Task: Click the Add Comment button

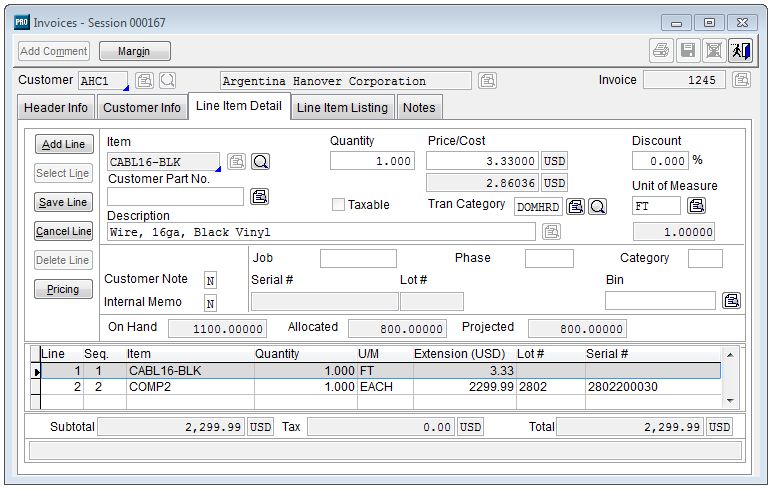Action: (54, 51)
